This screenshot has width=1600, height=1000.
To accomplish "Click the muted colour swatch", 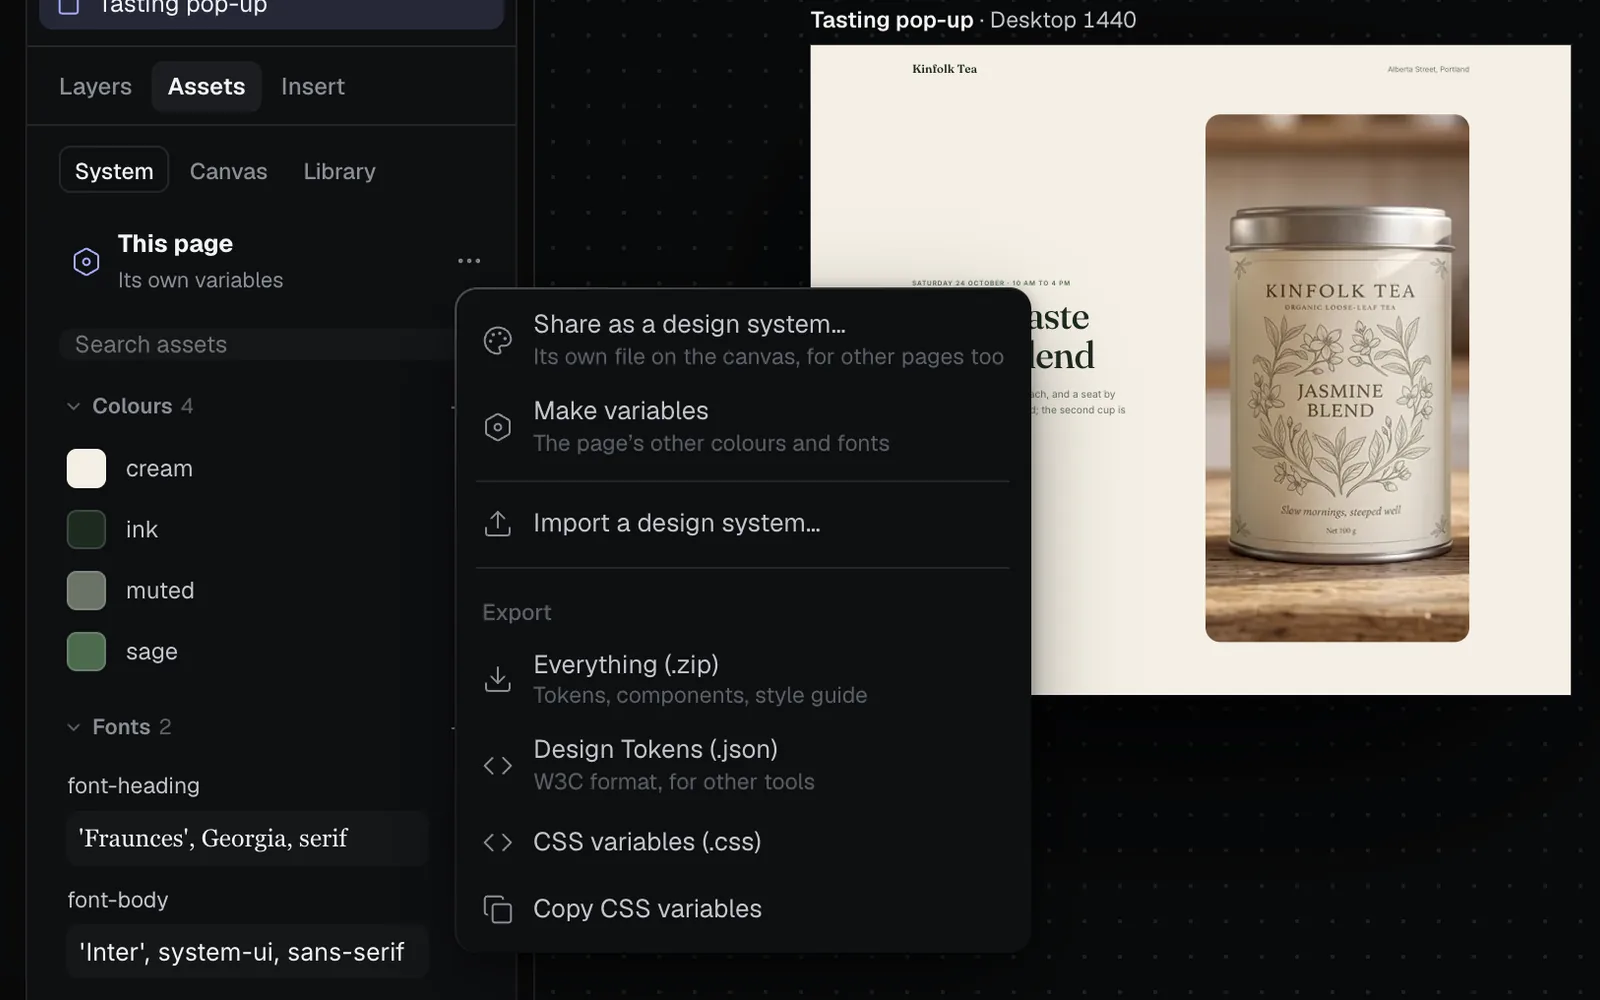I will coord(86,590).
